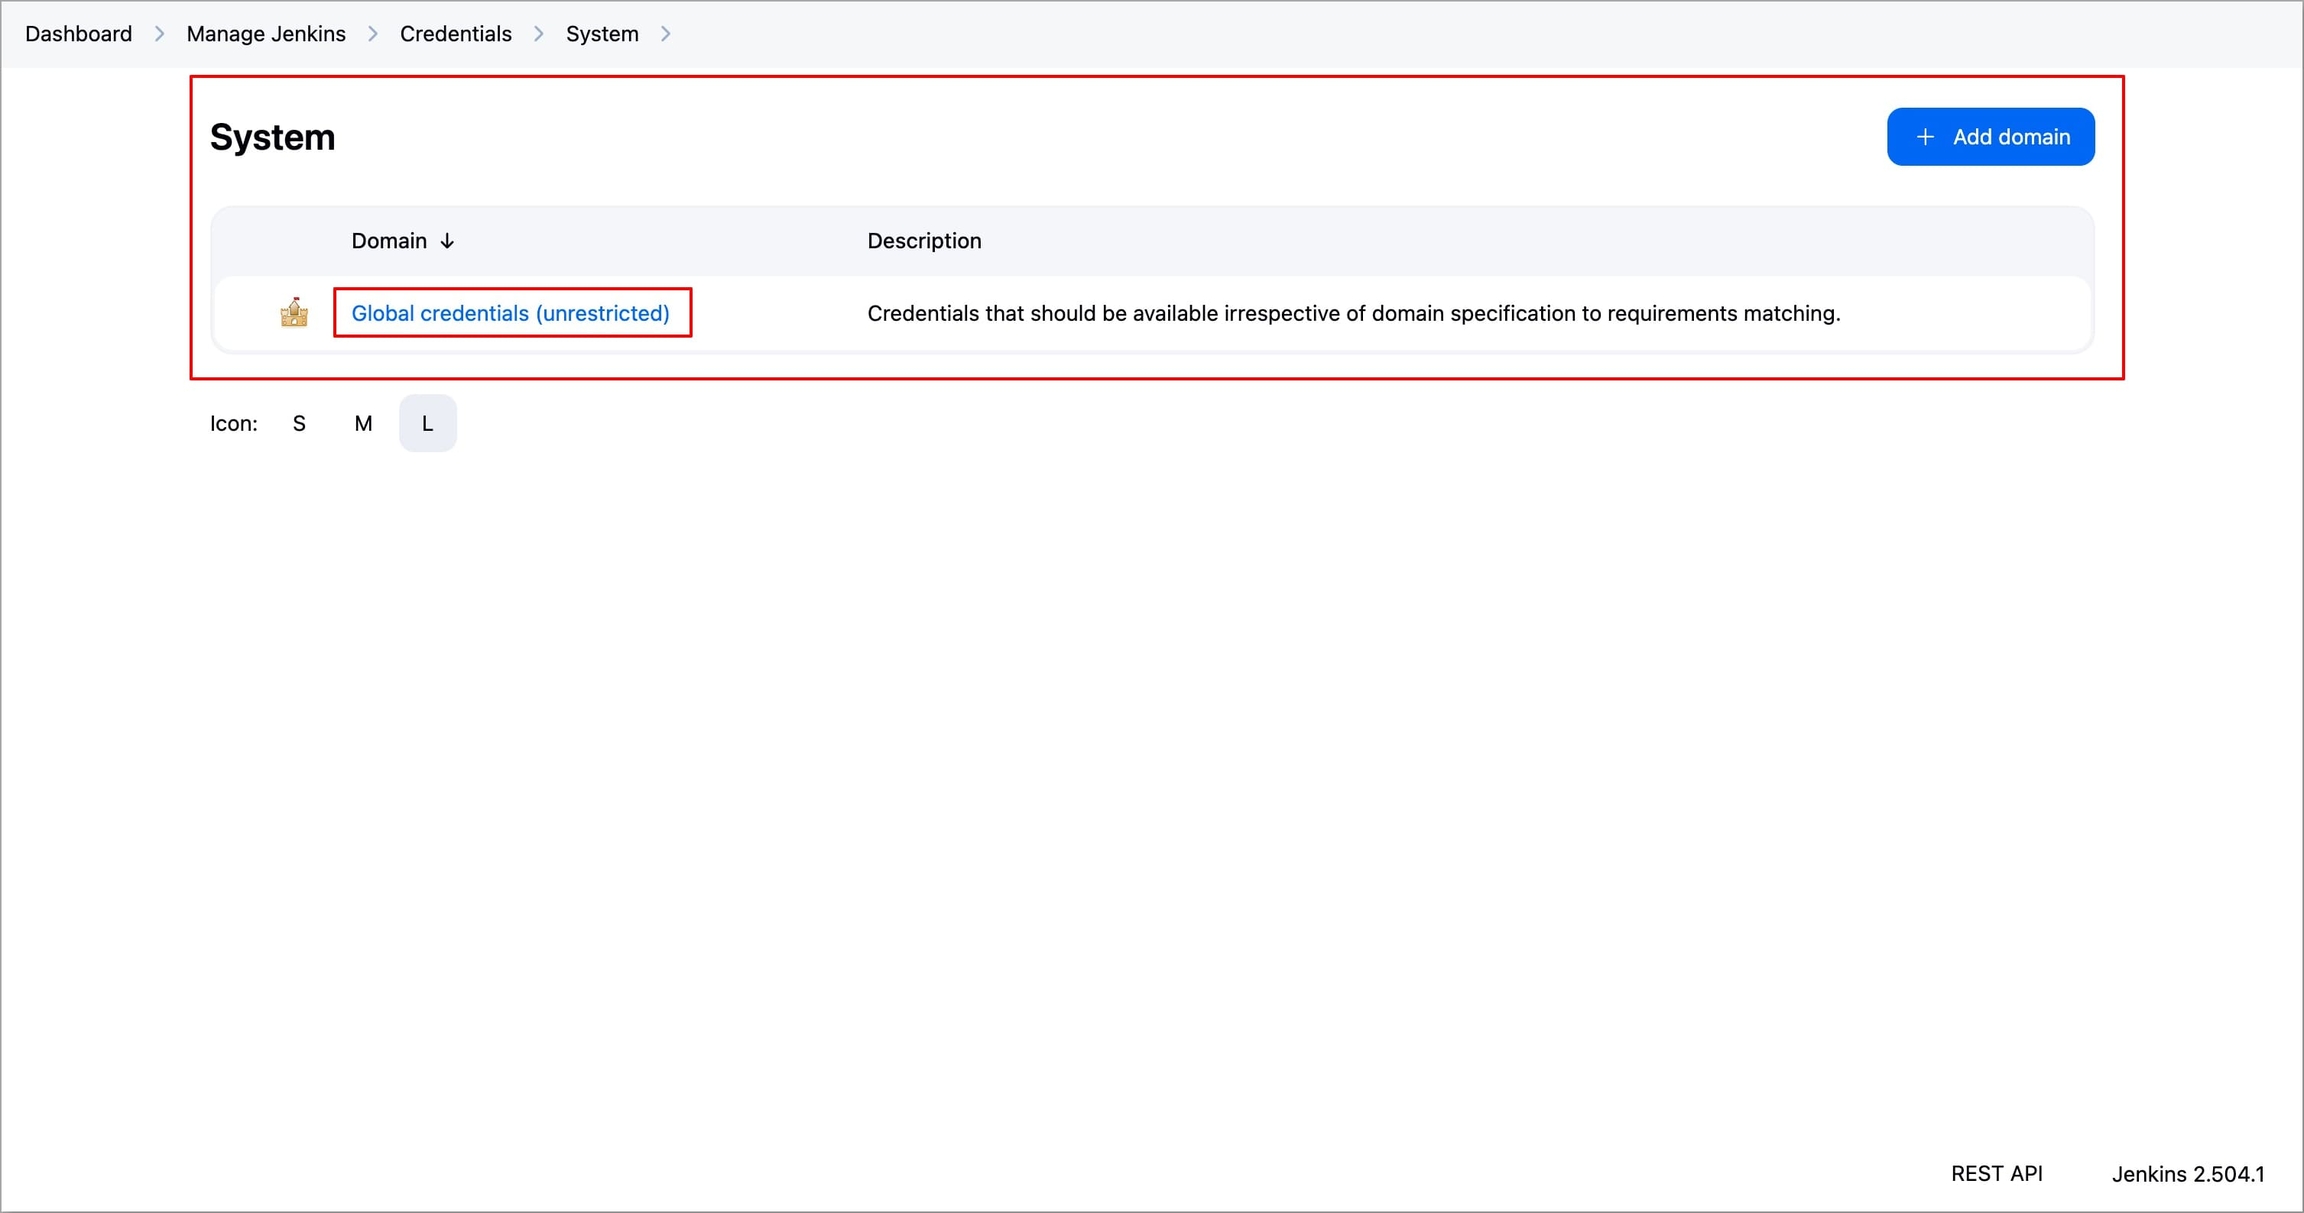2304x1213 pixels.
Task: Click chevron after Manage Jenkins breadcrumb
Action: pos(373,34)
